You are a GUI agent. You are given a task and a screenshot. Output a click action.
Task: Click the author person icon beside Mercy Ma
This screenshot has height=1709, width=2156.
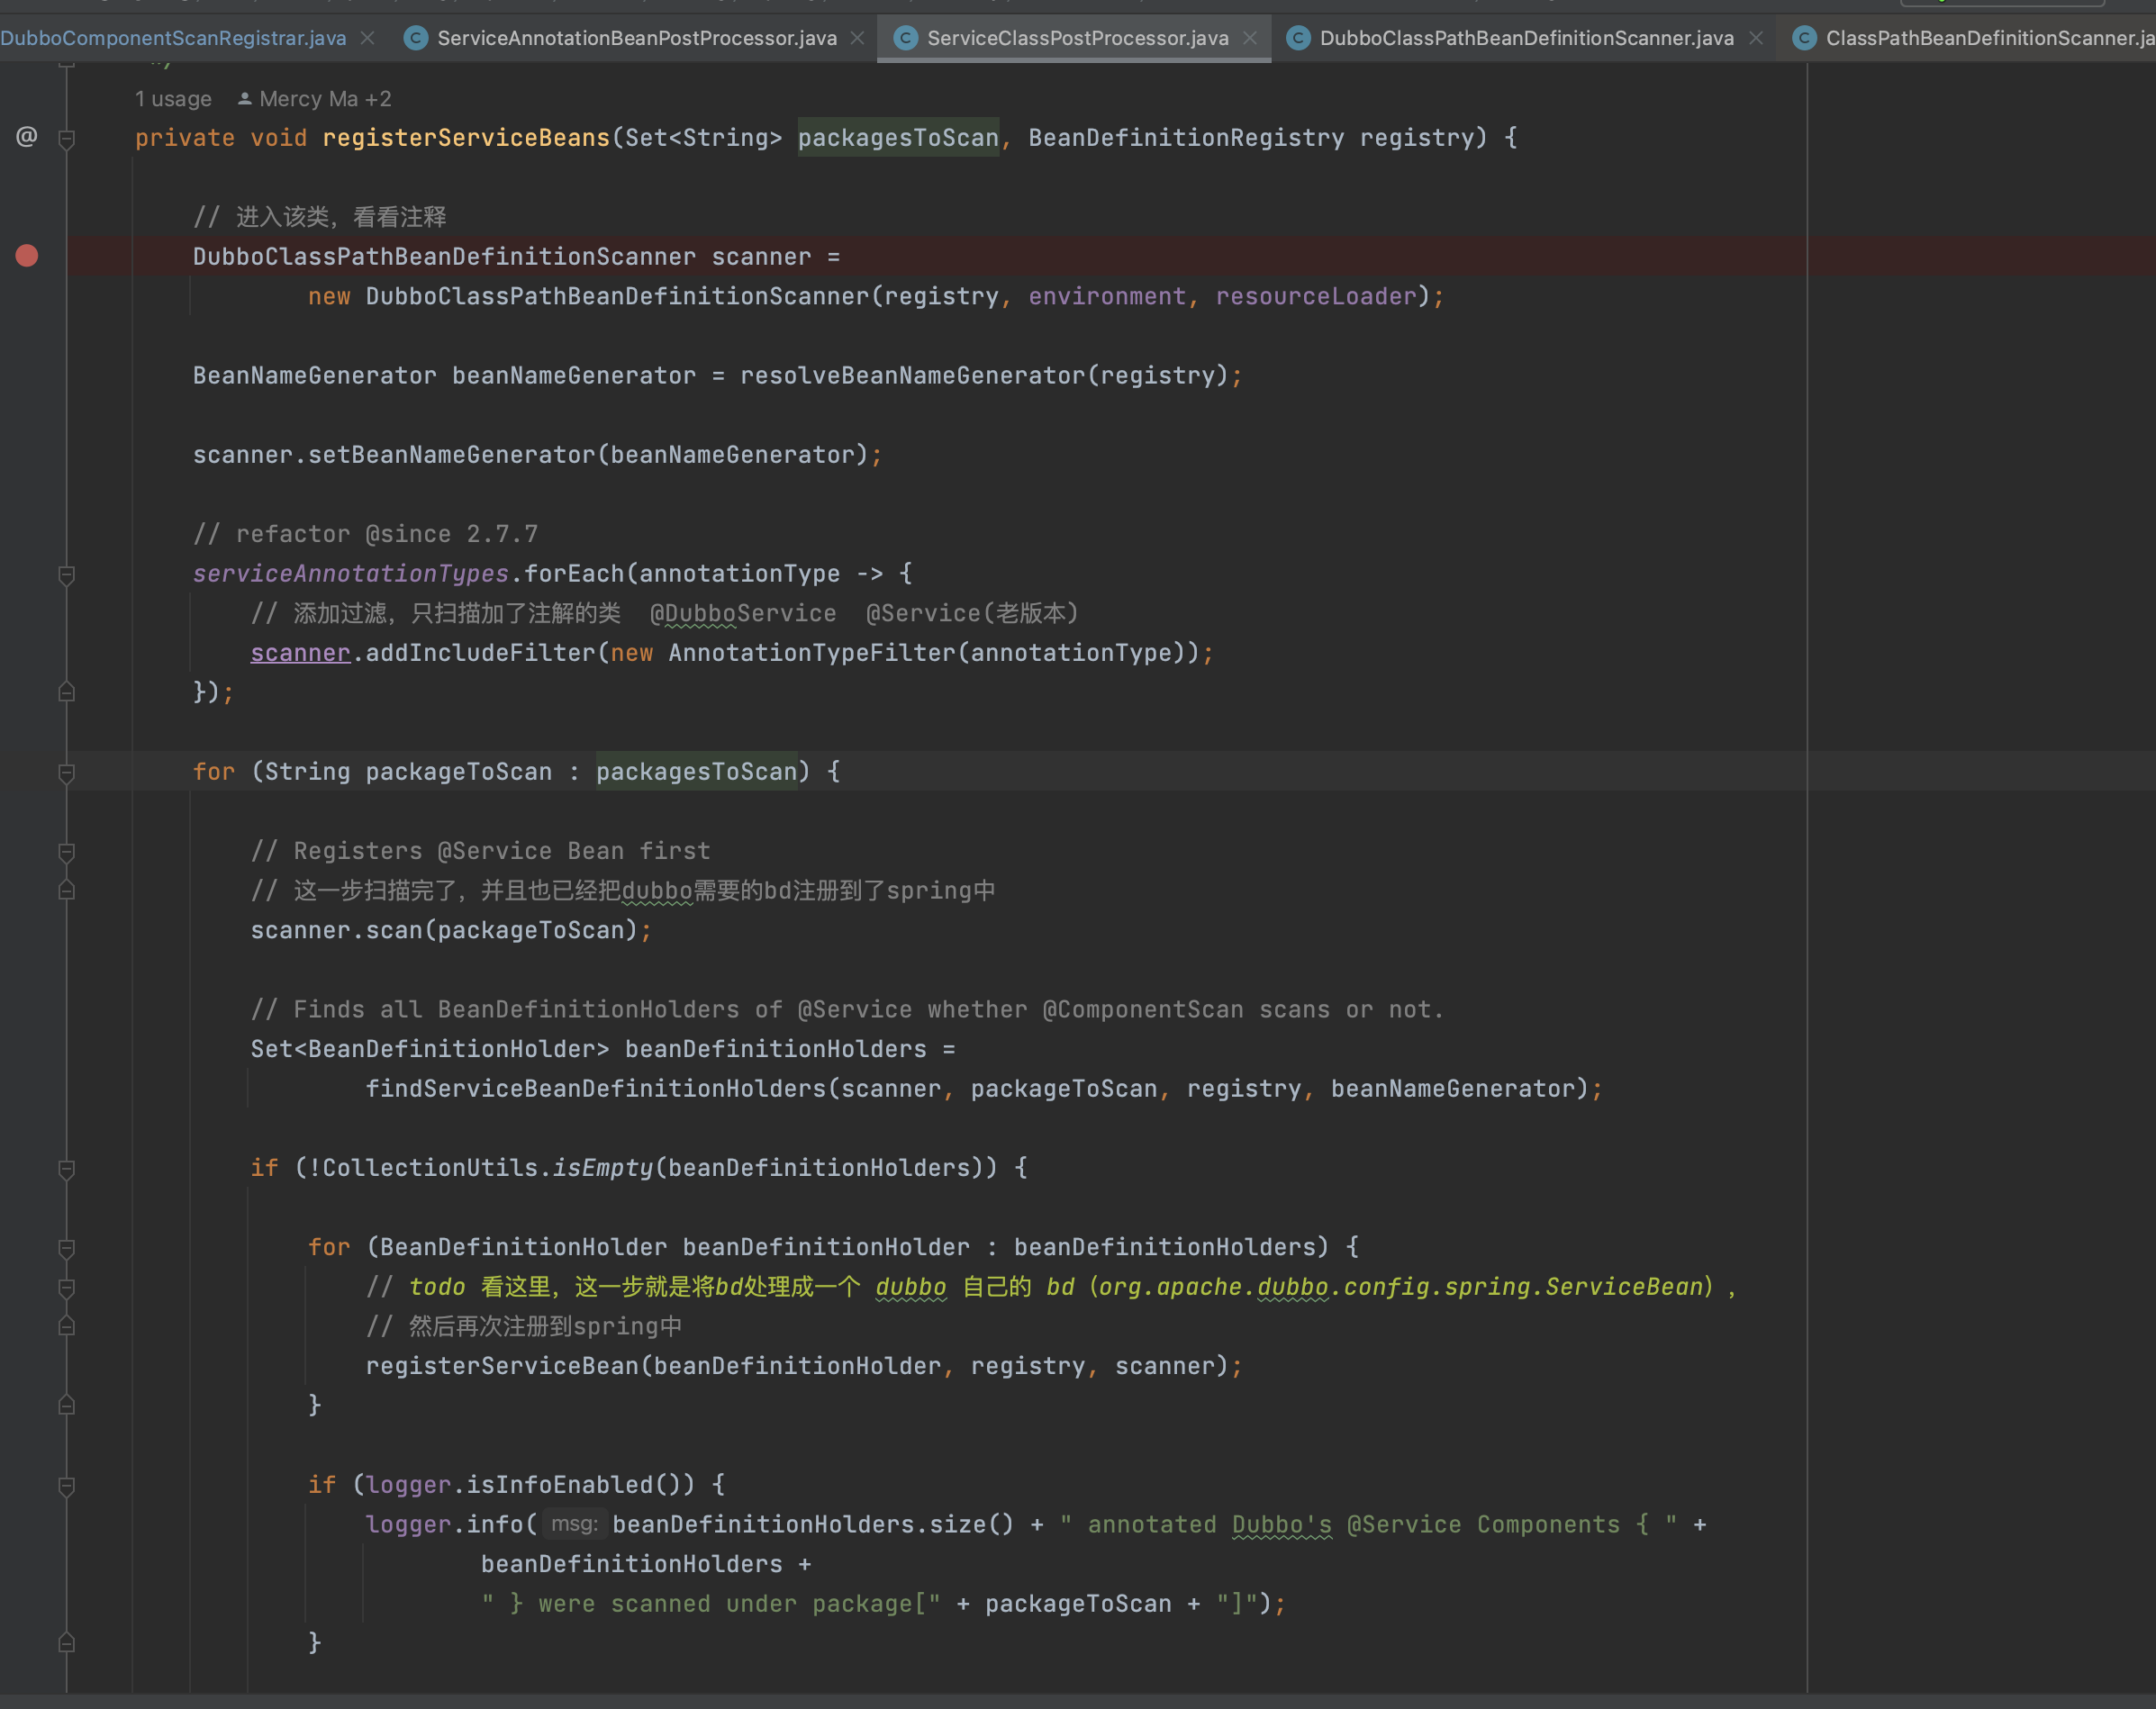[244, 98]
